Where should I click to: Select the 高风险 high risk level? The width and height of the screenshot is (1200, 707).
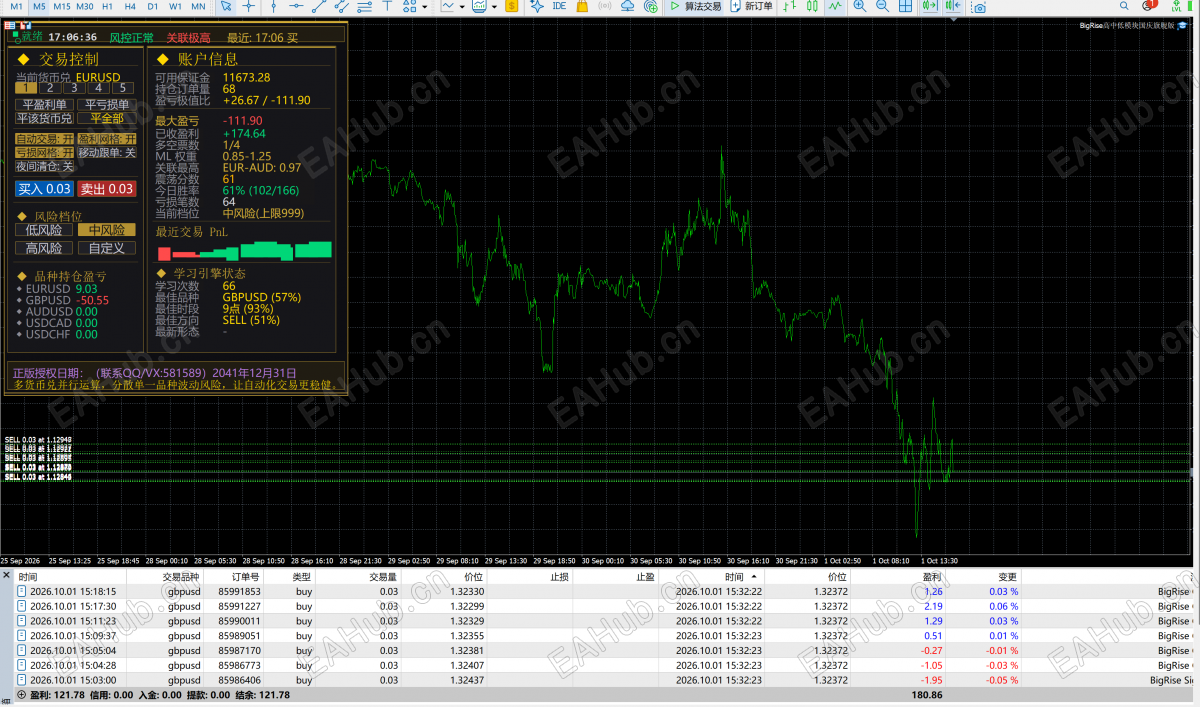pos(45,248)
